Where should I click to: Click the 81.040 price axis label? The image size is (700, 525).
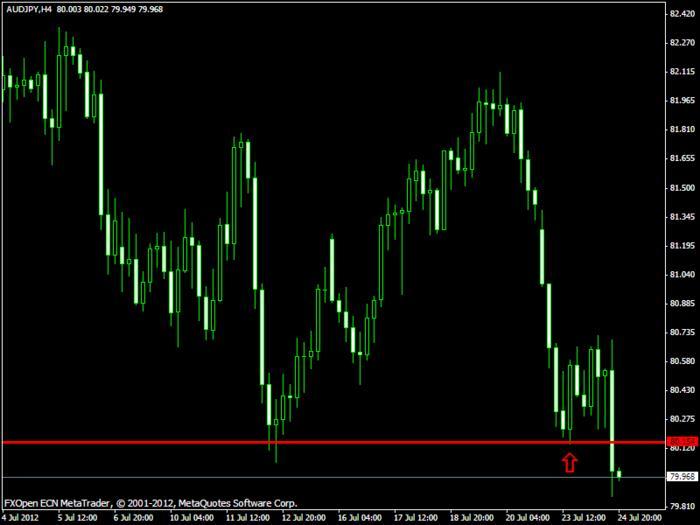(x=683, y=275)
